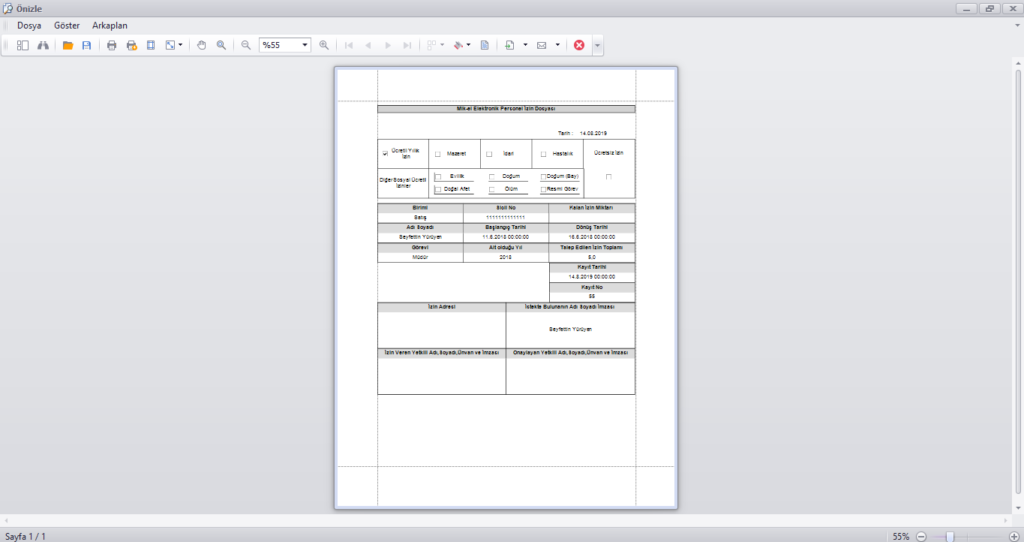This screenshot has height=542, width=1024.
Task: Click the status bar zoom plus button
Action: [x=1014, y=536]
